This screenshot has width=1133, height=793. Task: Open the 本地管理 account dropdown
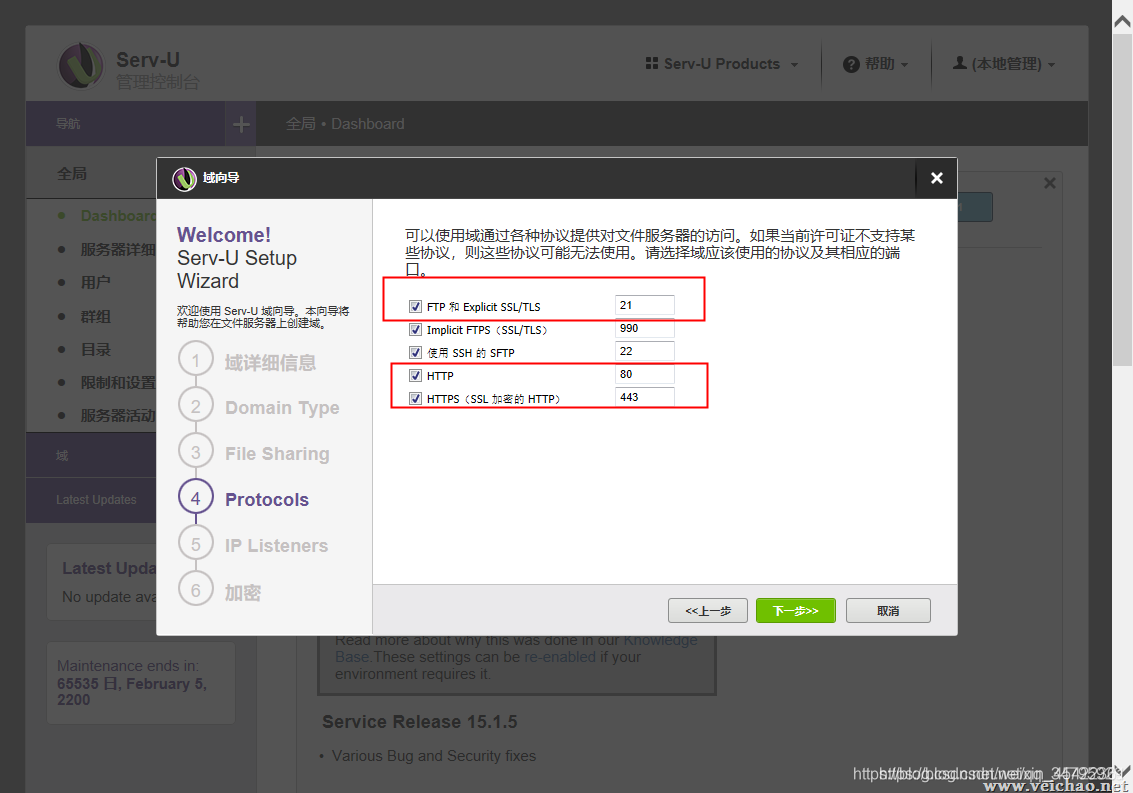[1004, 64]
